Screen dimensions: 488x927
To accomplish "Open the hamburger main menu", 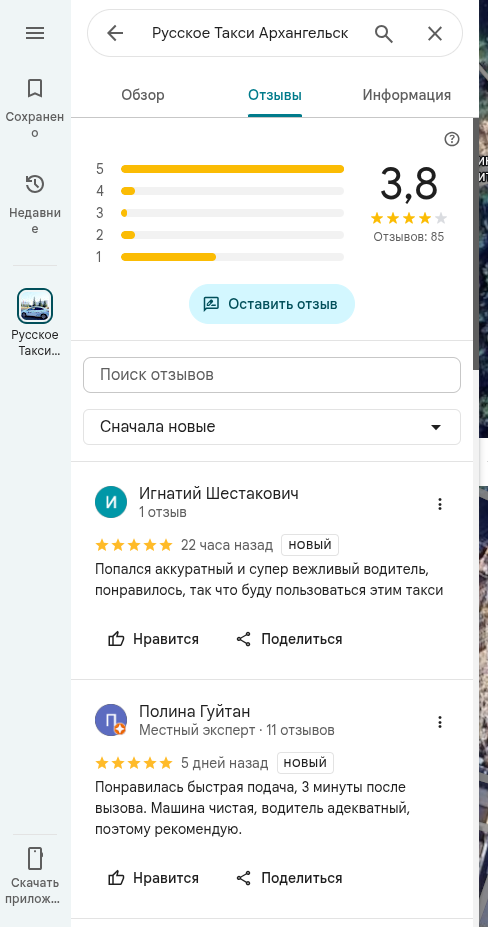I will coord(35,34).
